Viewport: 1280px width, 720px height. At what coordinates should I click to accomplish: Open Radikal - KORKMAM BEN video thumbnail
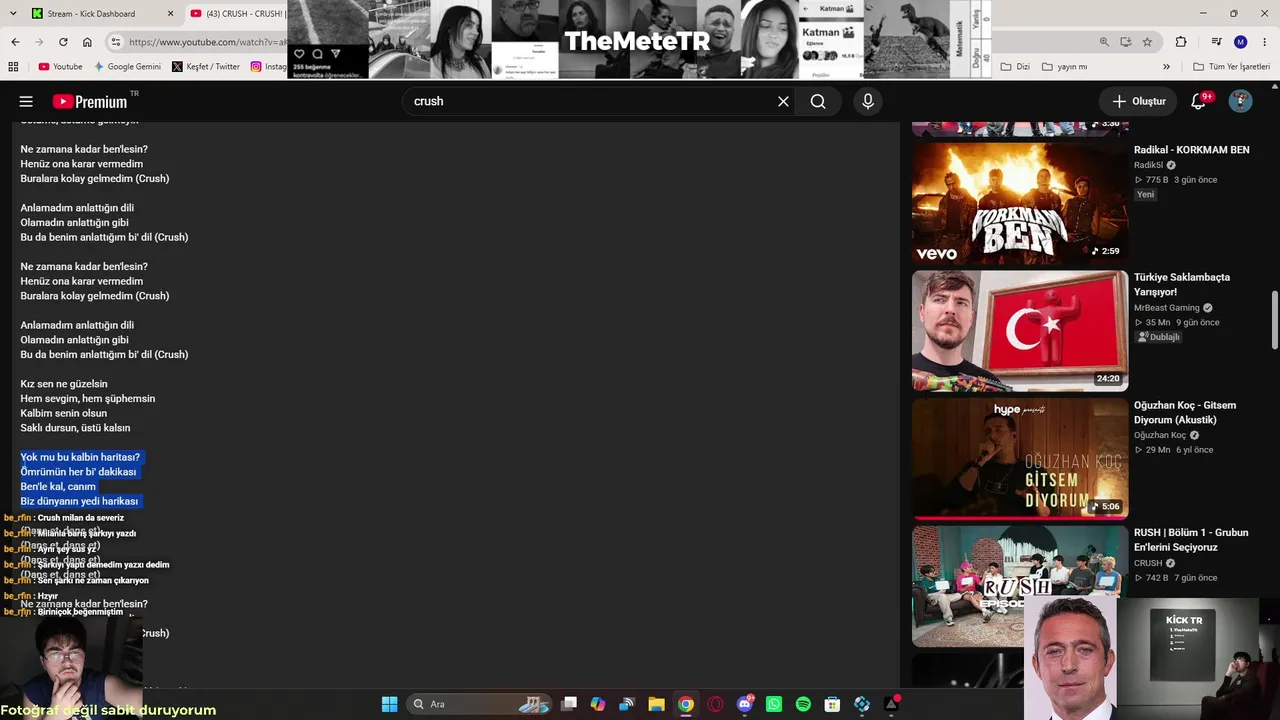1020,203
